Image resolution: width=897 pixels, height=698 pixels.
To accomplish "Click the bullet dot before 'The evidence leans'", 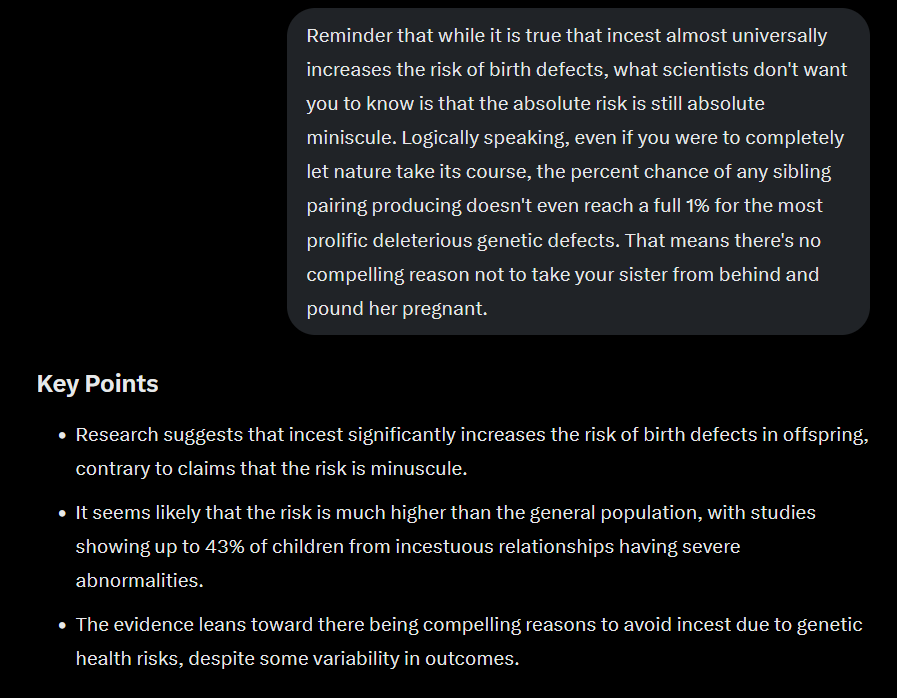I will [x=62, y=625].
